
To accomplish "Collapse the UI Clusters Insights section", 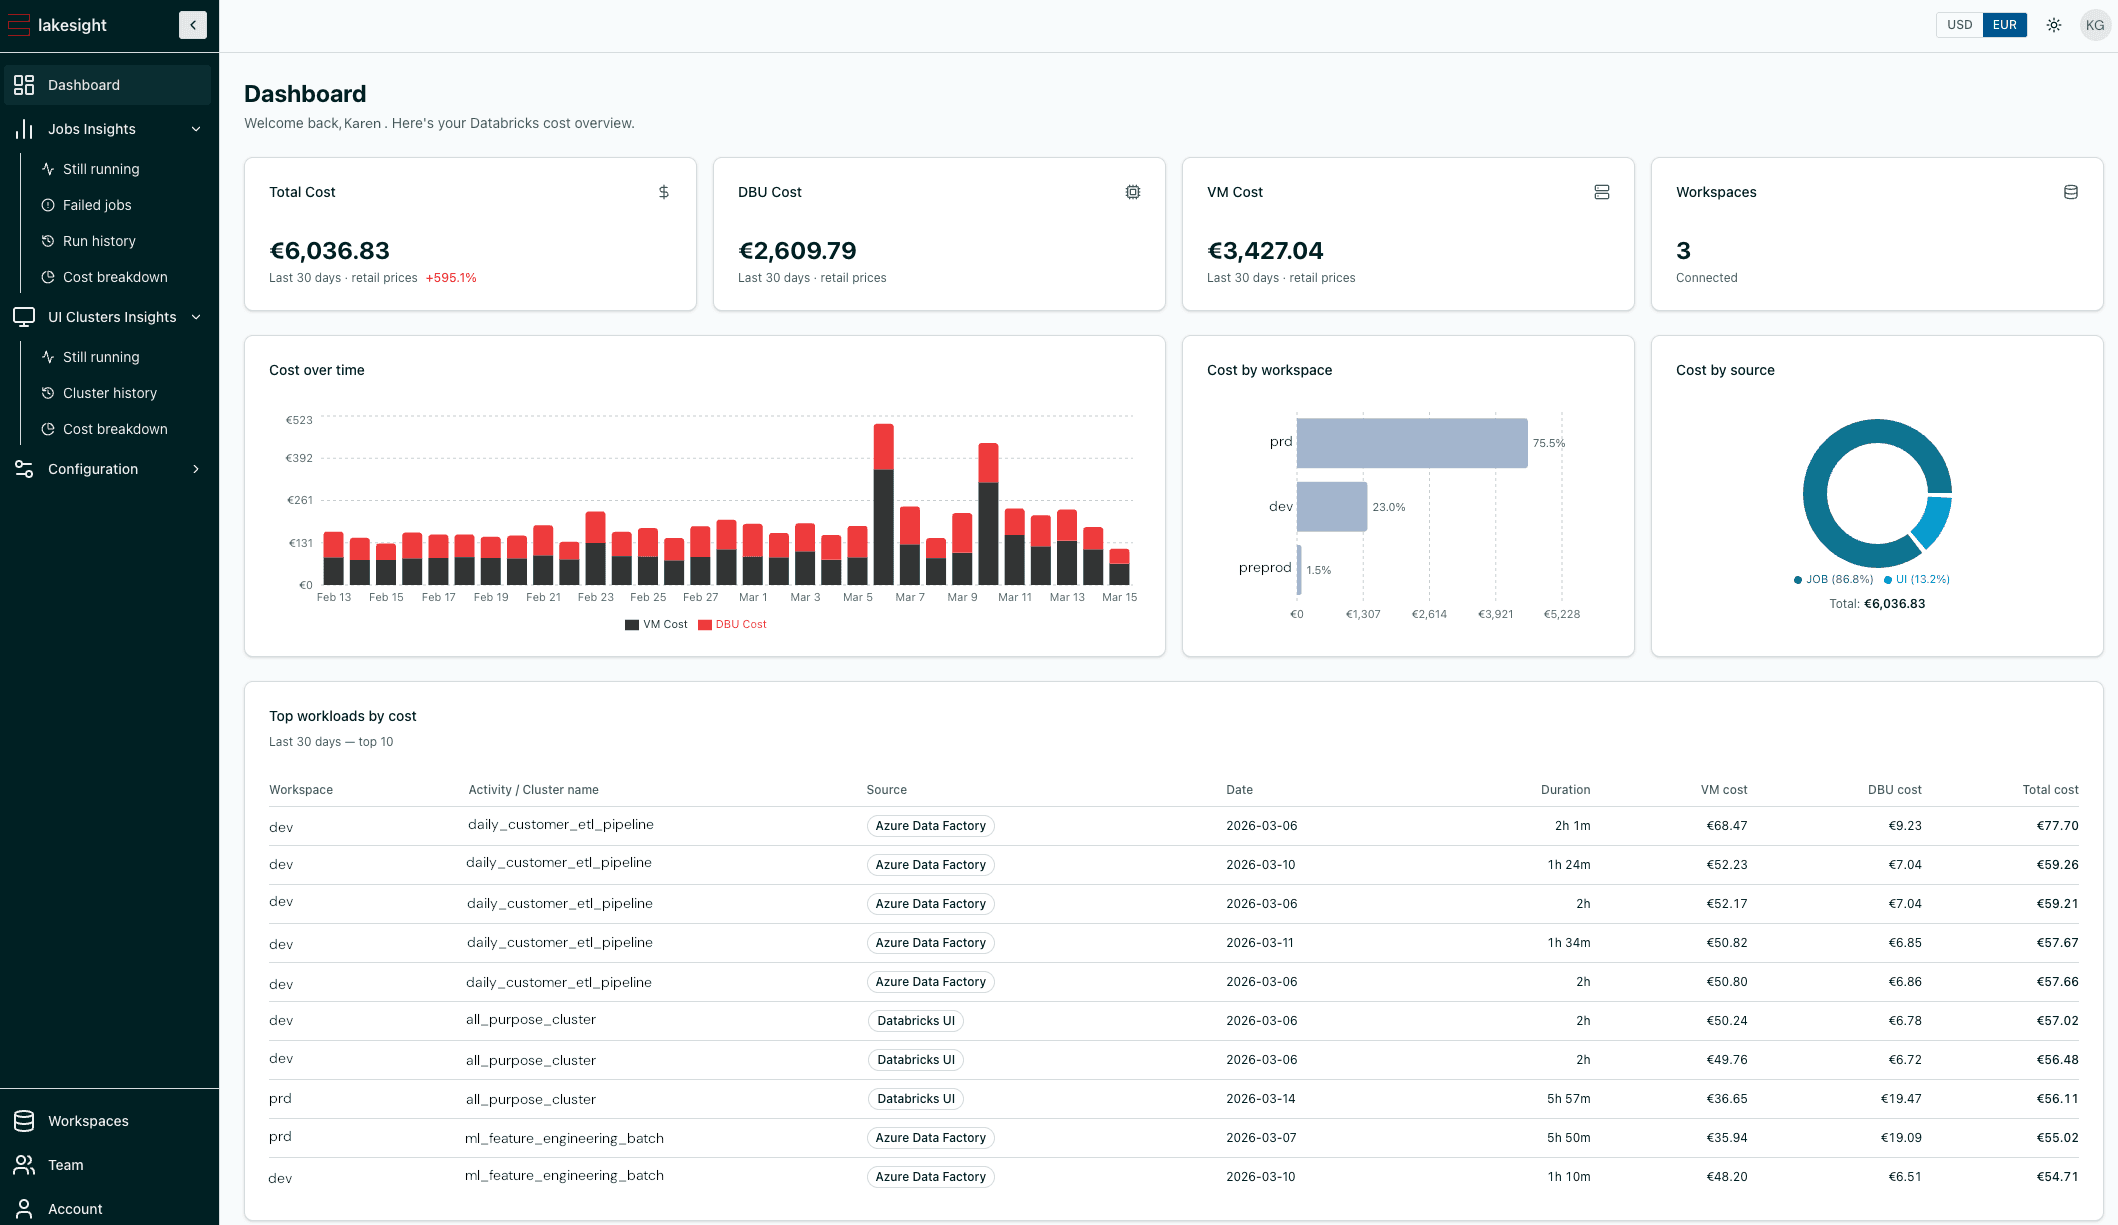I will pos(196,316).
